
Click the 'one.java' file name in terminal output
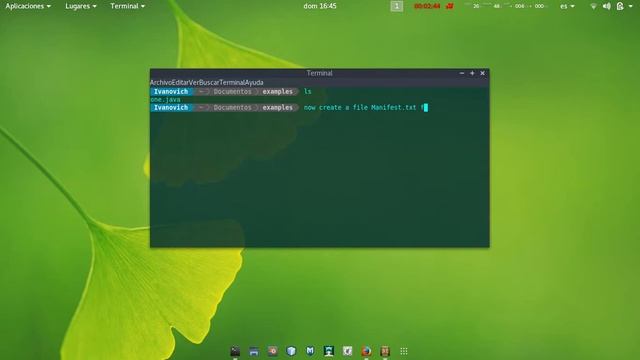click(165, 100)
